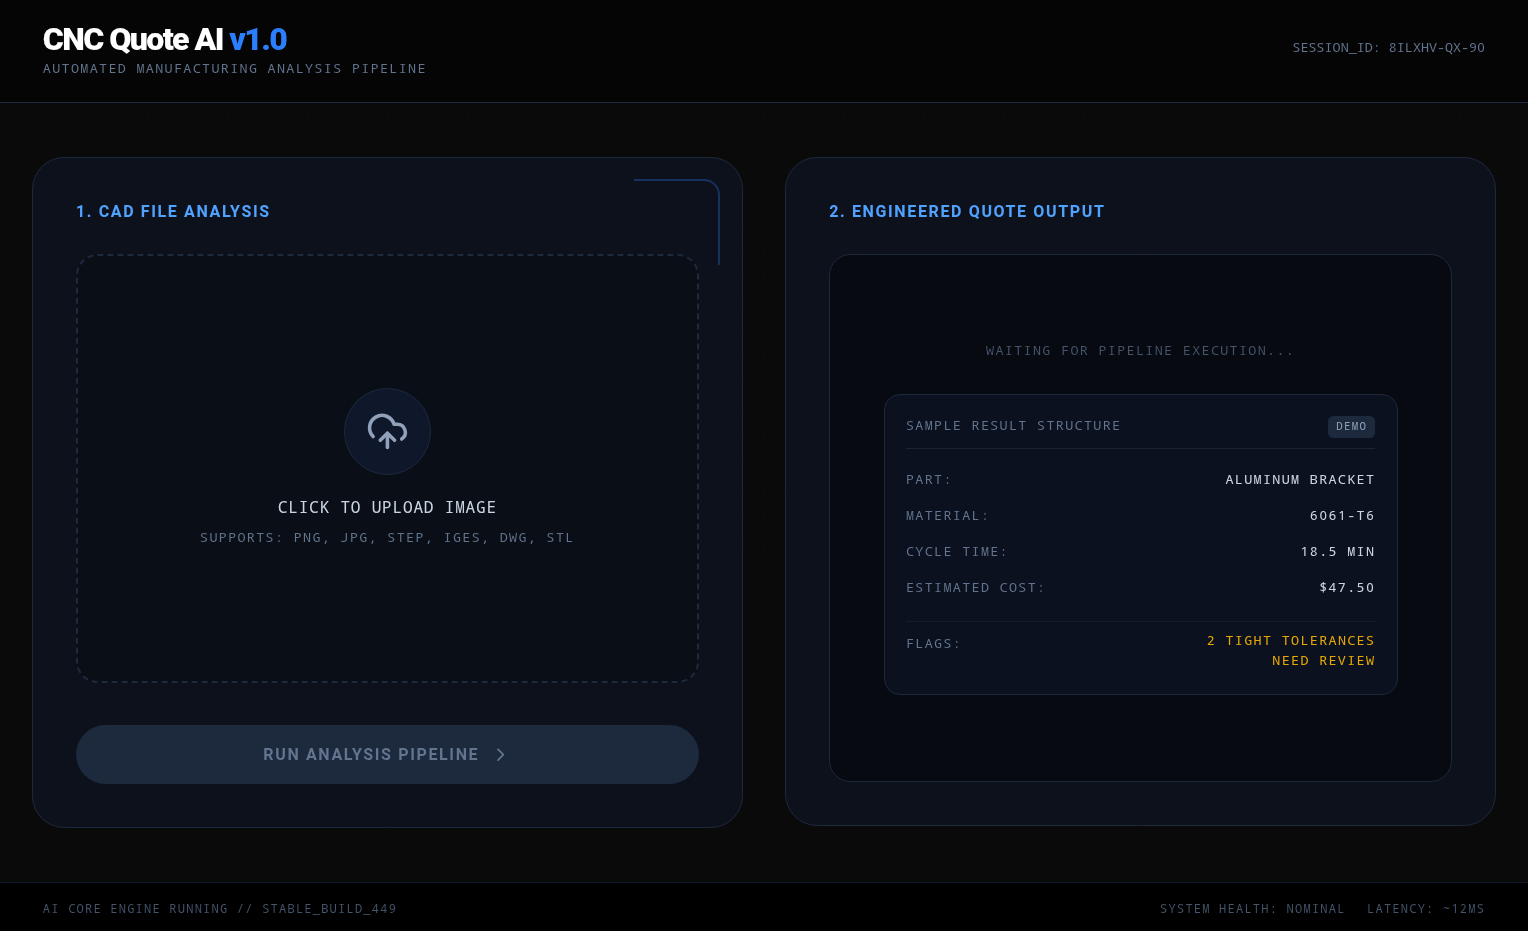The image size is (1528, 931).
Task: Click the 'Latency: ~12MS' footer status
Action: tap(1426, 909)
